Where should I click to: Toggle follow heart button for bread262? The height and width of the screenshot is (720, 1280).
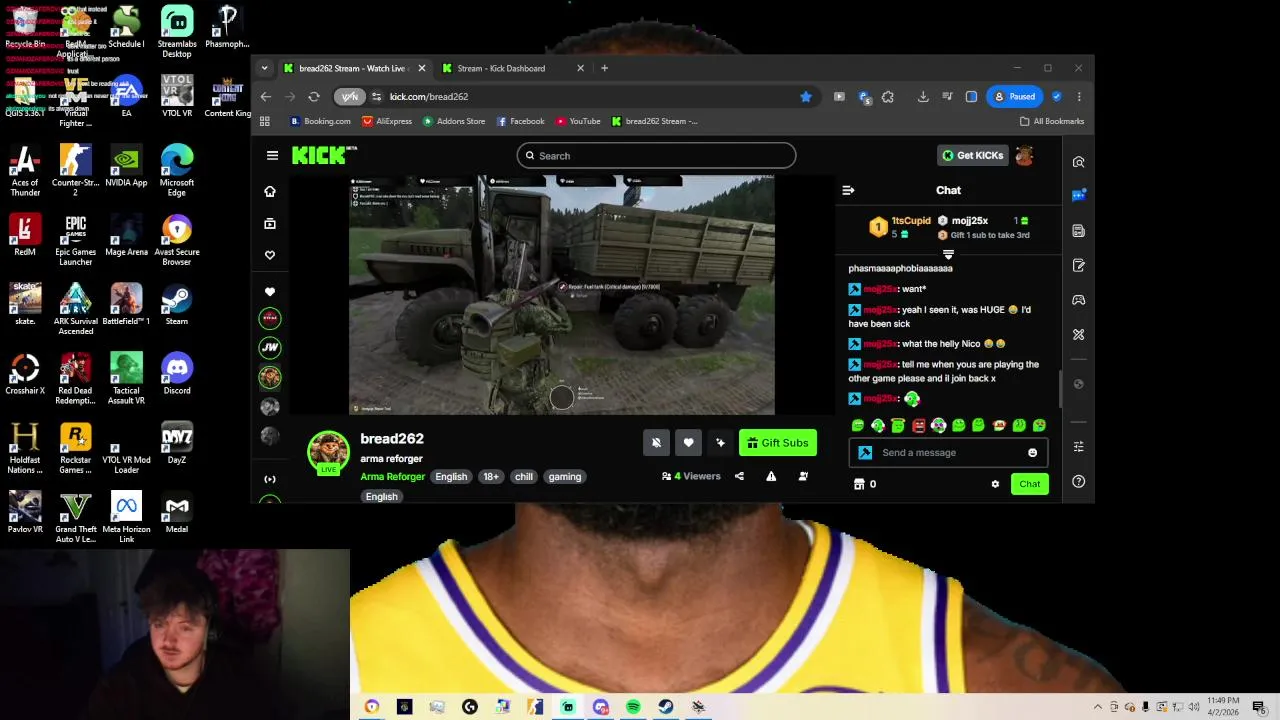coord(688,443)
